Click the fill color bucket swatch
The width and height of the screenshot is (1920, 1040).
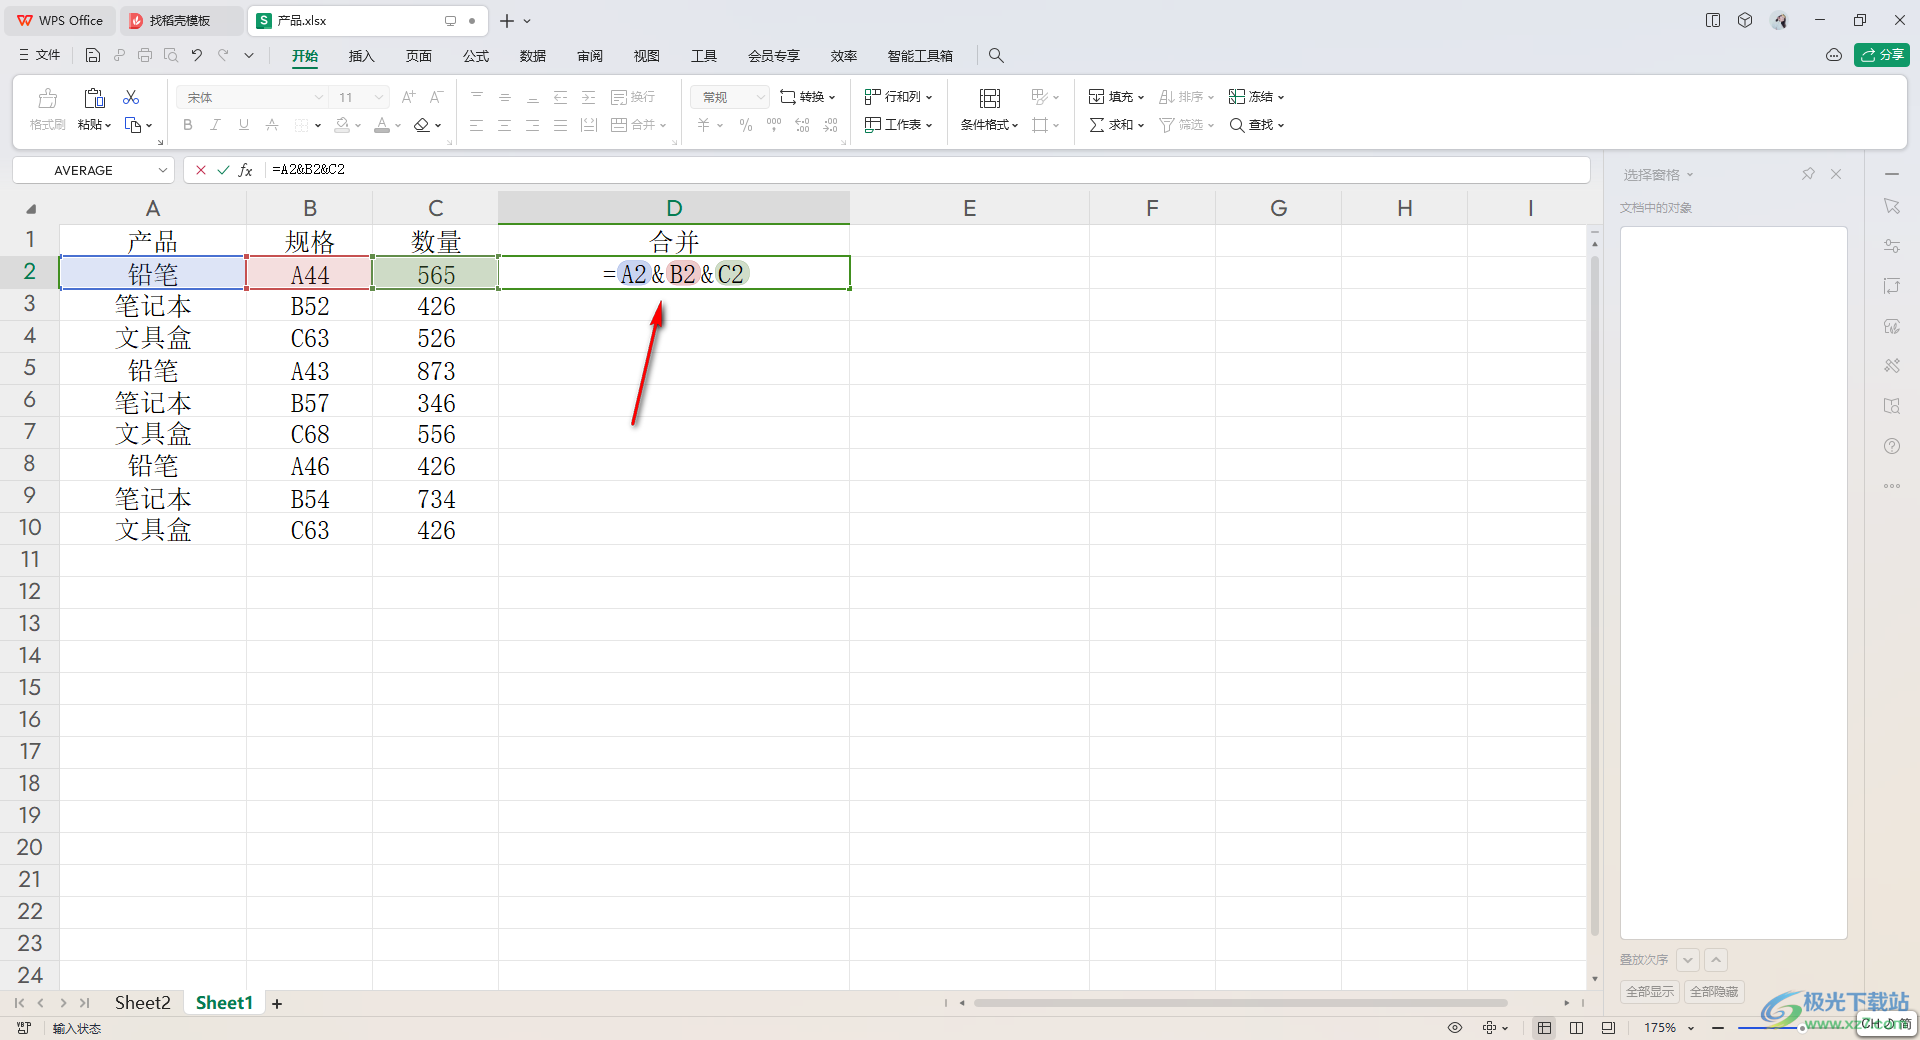tap(342, 125)
